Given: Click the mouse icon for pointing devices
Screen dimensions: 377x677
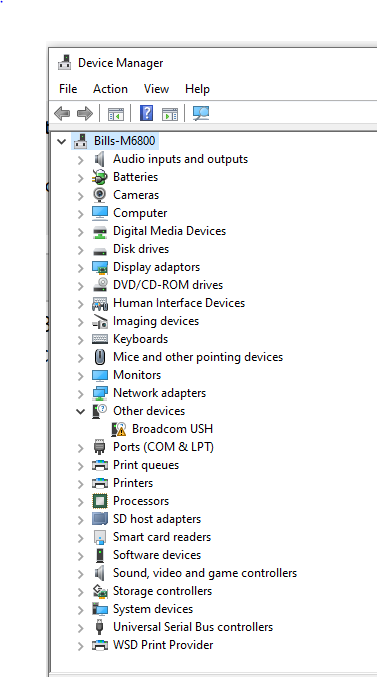Looking at the screenshot, I should [100, 357].
